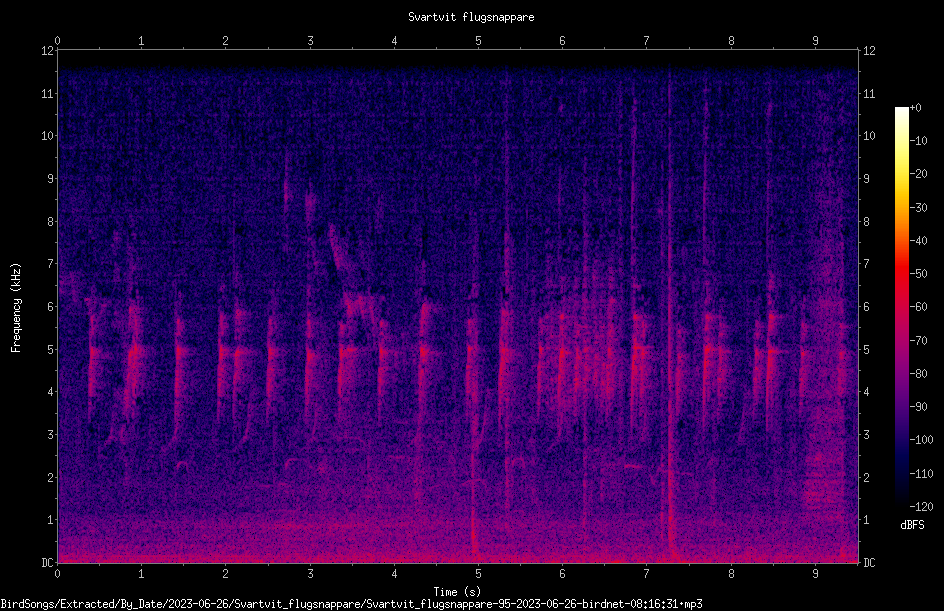
Task: Click the "-10" color scale label
Action: pos(919,141)
